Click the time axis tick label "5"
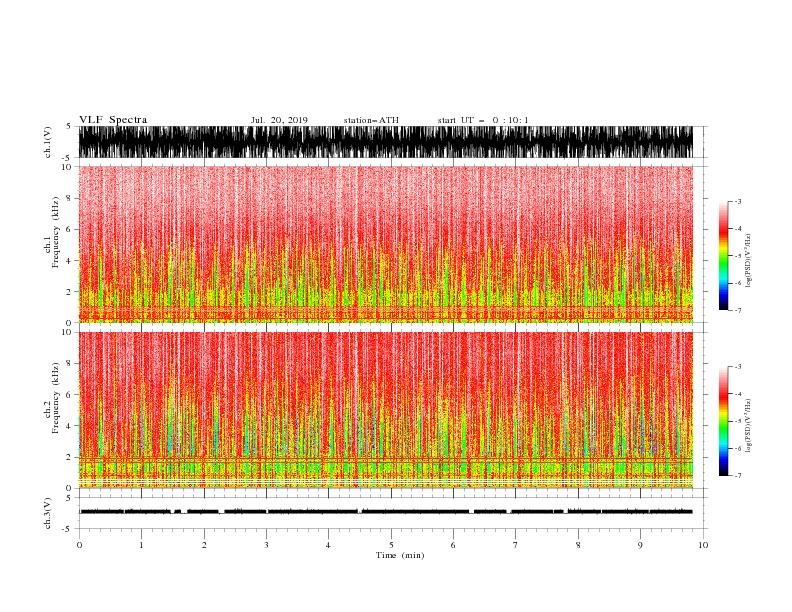792x612 pixels. (x=391, y=545)
